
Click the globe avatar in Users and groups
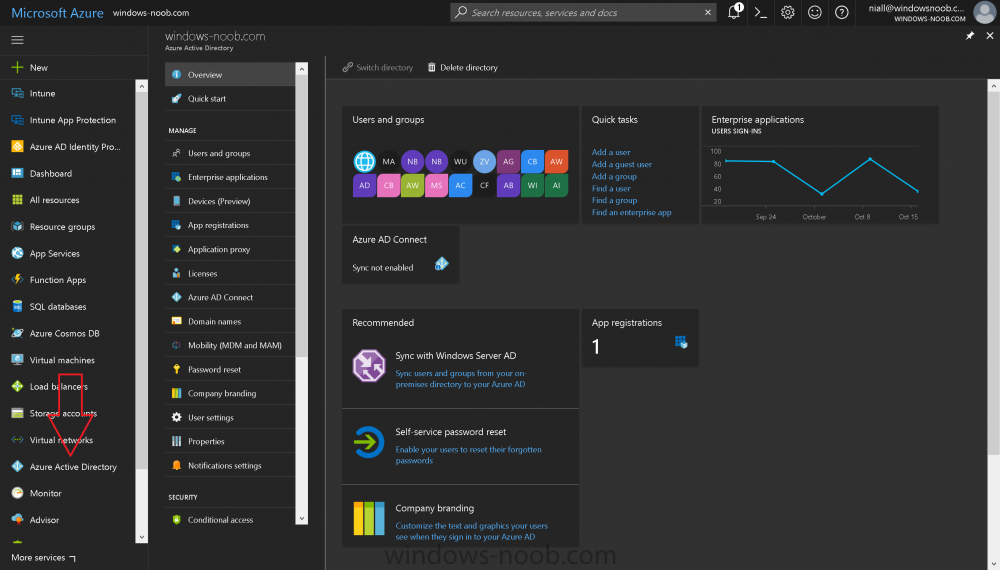(364, 161)
